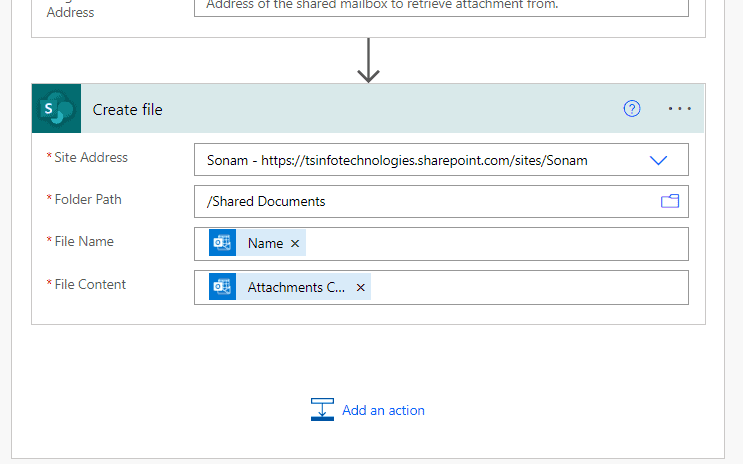Open the Create file ellipsis menu
The height and width of the screenshot is (464, 743).
[680, 109]
